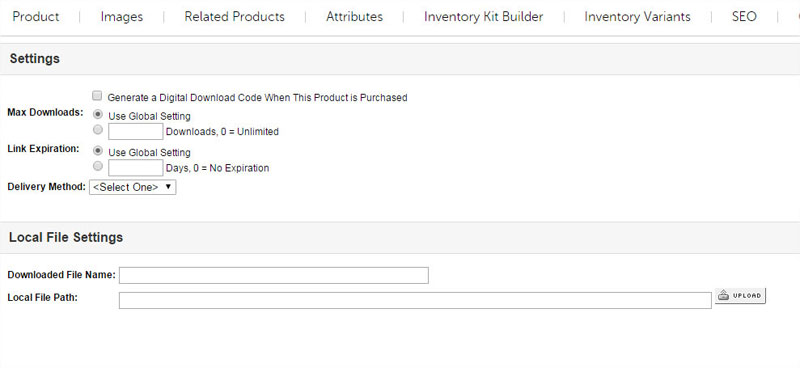Click the Local File Path field
The width and height of the screenshot is (800, 368).
click(415, 301)
